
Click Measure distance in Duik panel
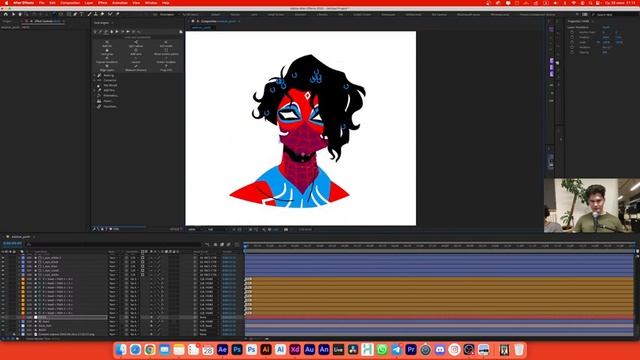pos(136,68)
